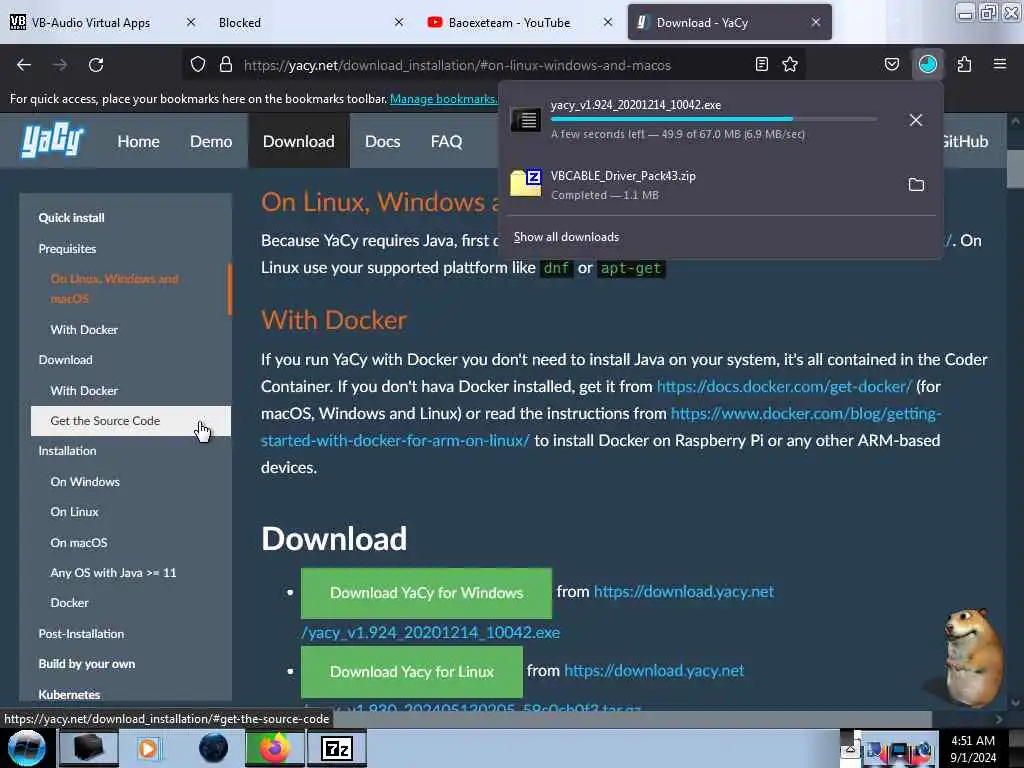Click the yacy exe download progress bar
The height and width of the screenshot is (768, 1024).
(714, 119)
